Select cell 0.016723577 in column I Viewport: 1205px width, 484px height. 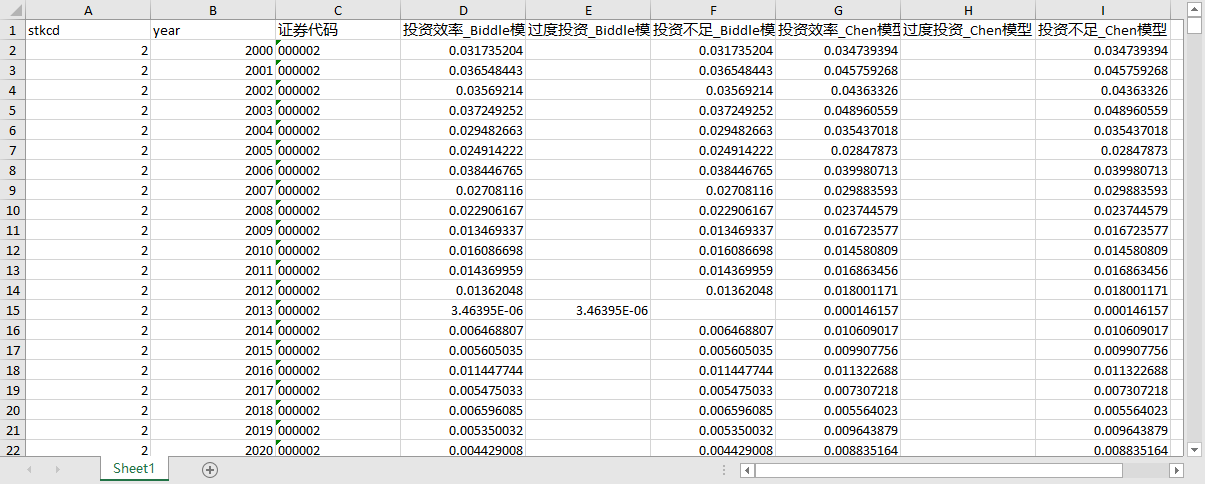coord(1103,230)
